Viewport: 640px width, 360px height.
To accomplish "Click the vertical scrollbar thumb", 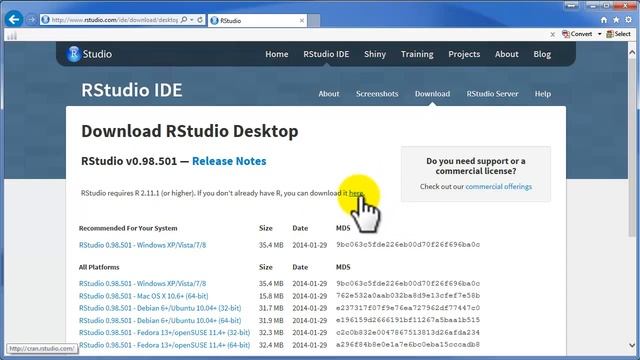I will coord(632,147).
